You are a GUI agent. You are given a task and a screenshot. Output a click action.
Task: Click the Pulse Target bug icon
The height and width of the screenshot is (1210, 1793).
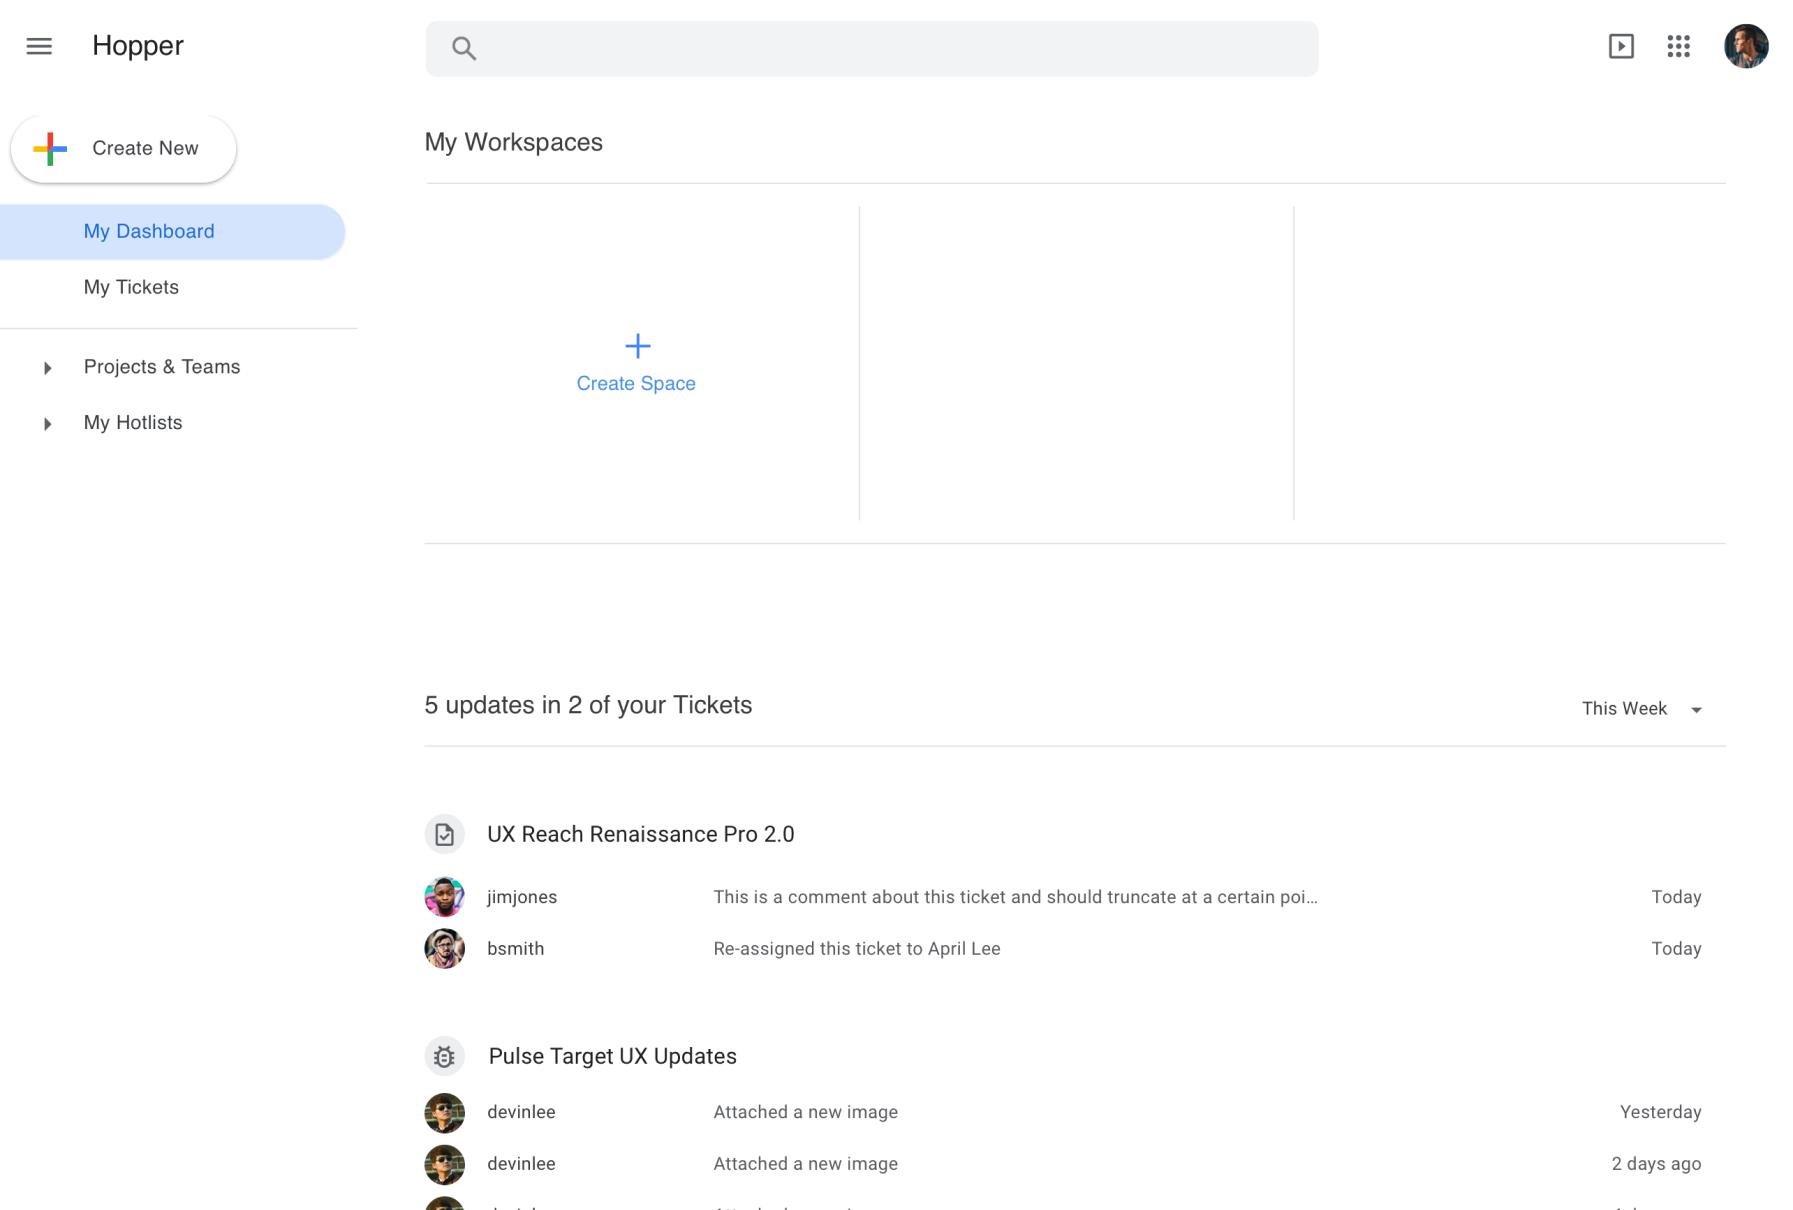(444, 1056)
